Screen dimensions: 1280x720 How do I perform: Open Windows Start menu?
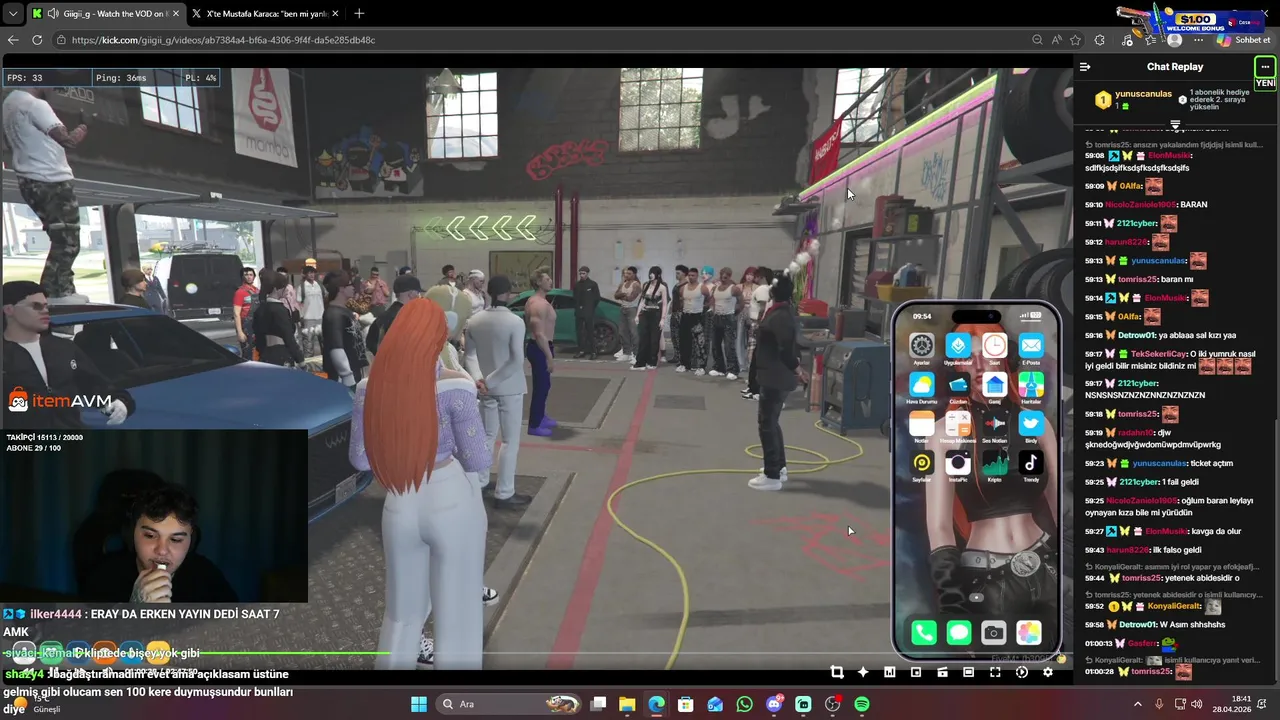(419, 704)
